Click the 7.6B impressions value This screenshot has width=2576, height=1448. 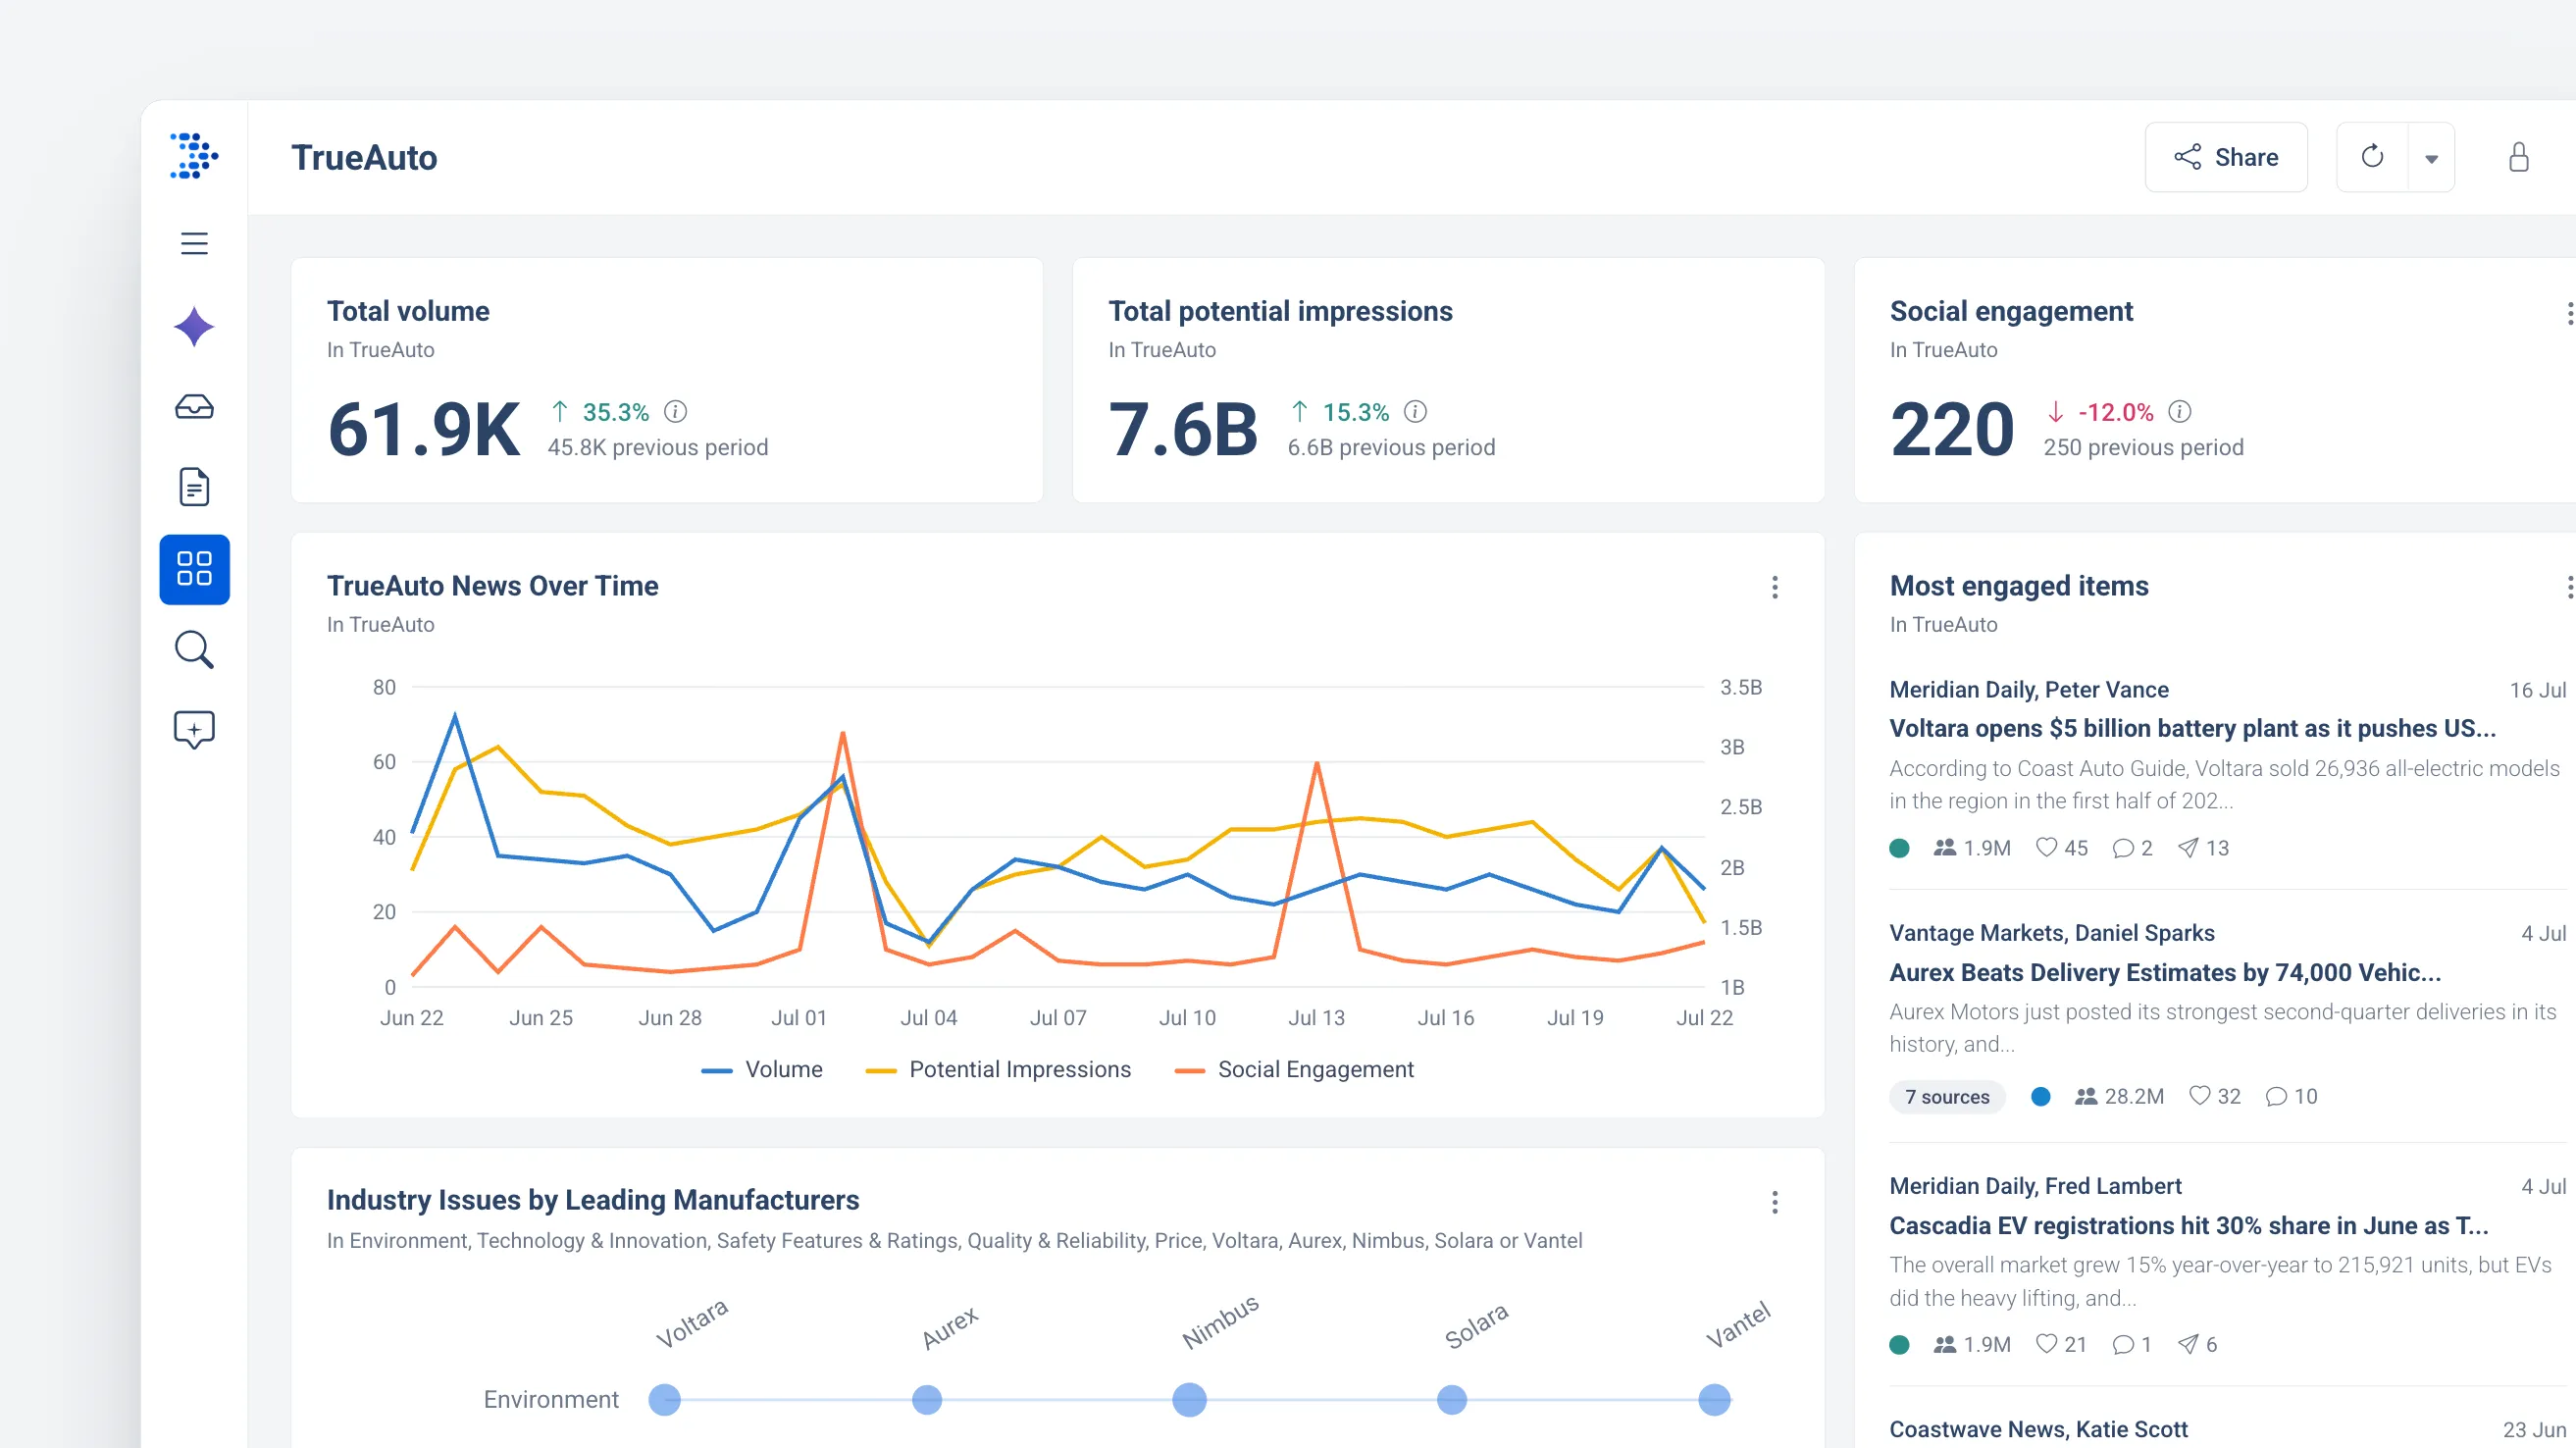1183,430
